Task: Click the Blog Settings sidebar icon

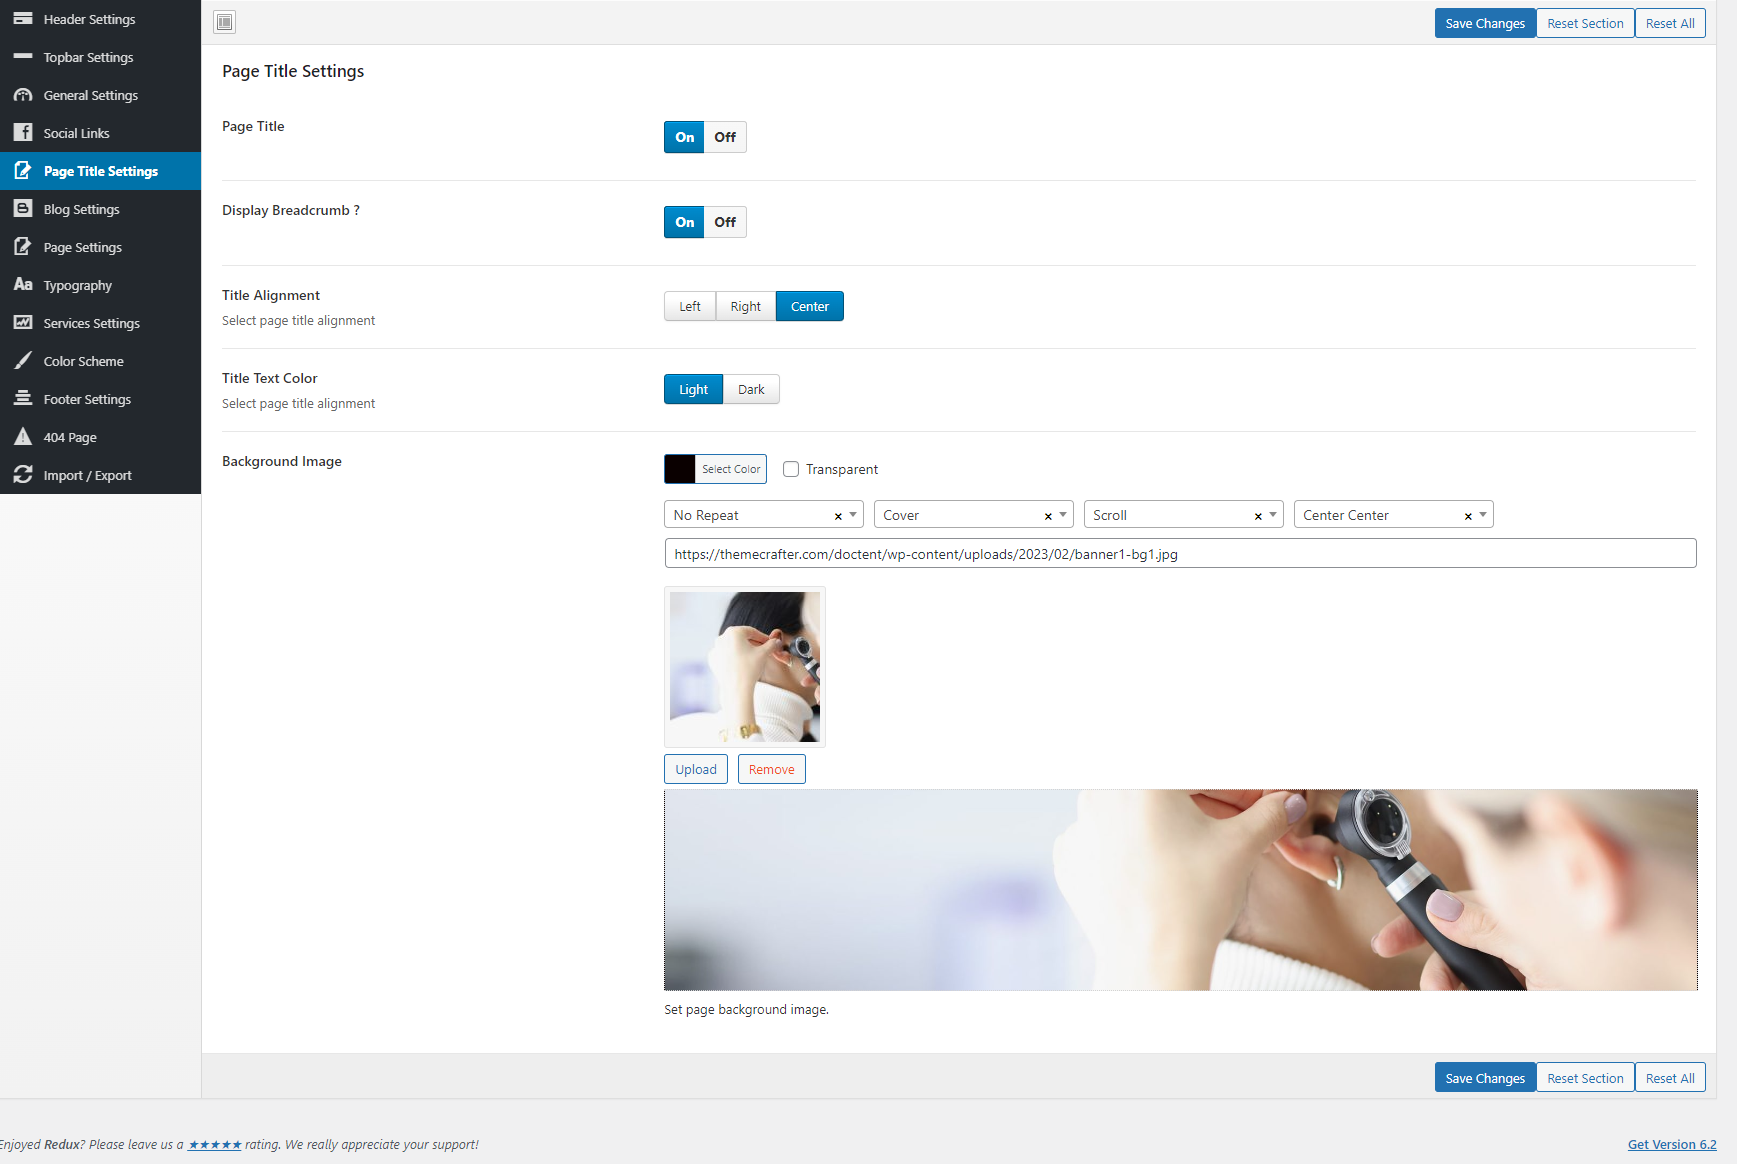Action: tap(23, 209)
